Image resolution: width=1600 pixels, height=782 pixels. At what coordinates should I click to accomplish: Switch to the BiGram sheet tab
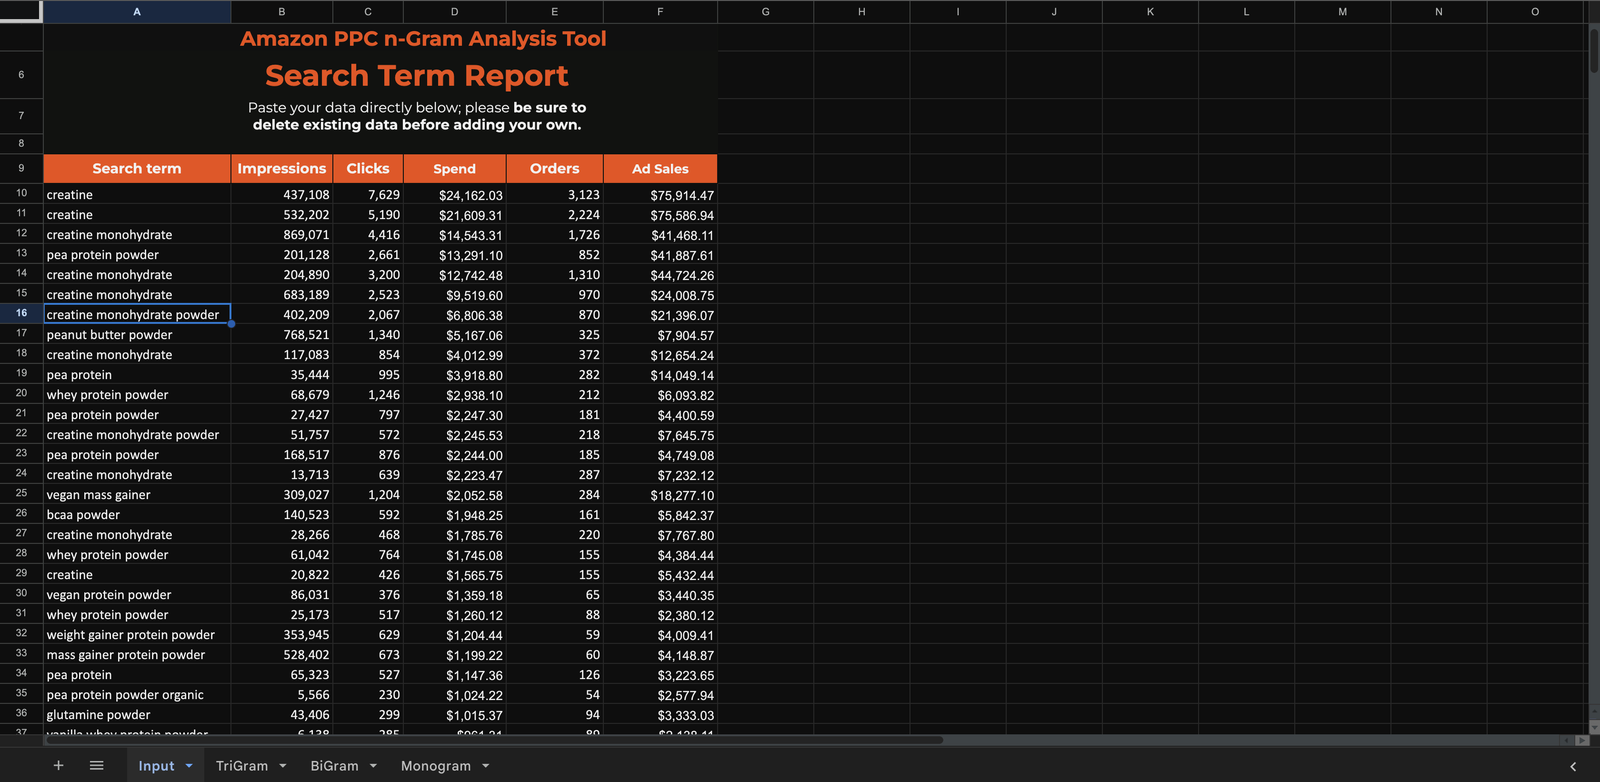[334, 766]
